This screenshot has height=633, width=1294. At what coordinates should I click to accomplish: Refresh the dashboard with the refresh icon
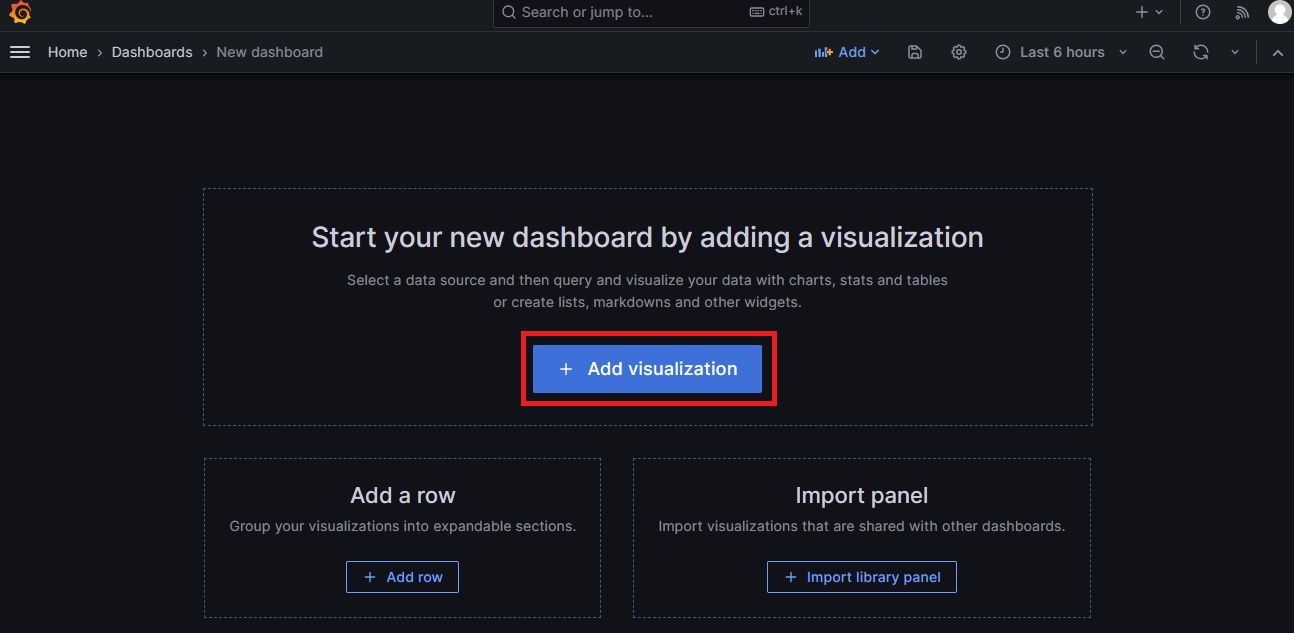[x=1200, y=51]
